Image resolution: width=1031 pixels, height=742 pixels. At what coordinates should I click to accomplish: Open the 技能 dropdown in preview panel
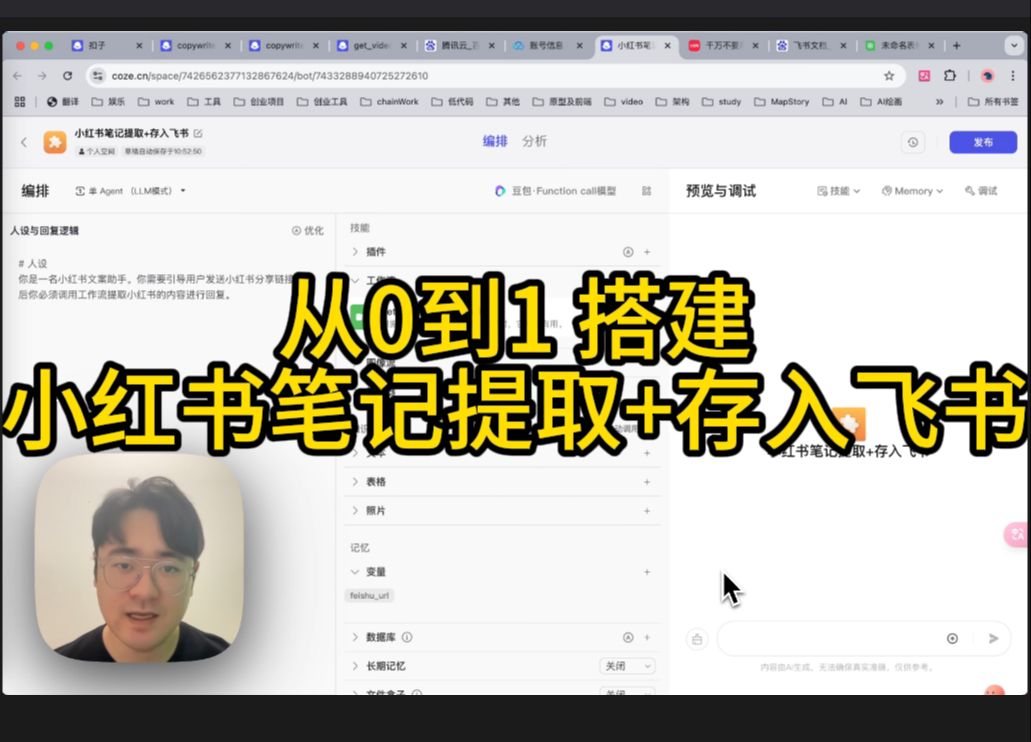tap(838, 191)
